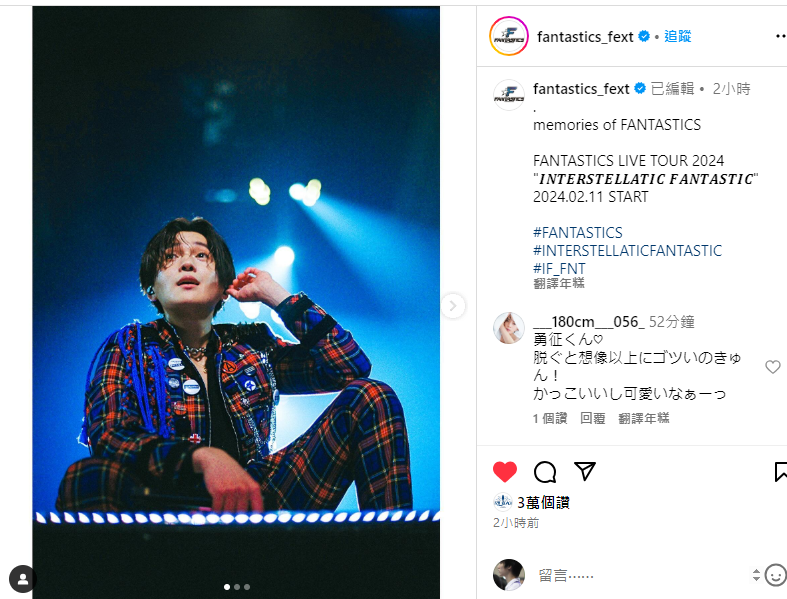Follow fantastics_fext via the 追蹤 link
787x599 pixels.
point(678,36)
